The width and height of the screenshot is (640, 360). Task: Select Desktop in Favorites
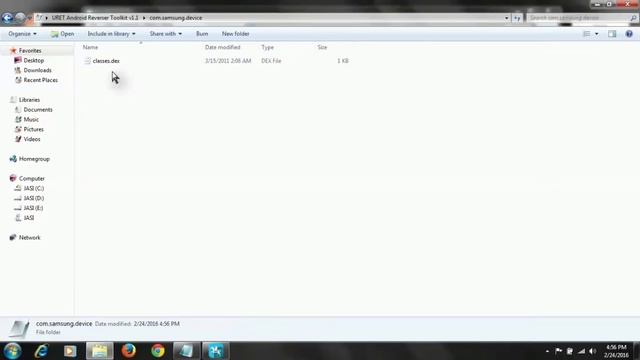33,60
